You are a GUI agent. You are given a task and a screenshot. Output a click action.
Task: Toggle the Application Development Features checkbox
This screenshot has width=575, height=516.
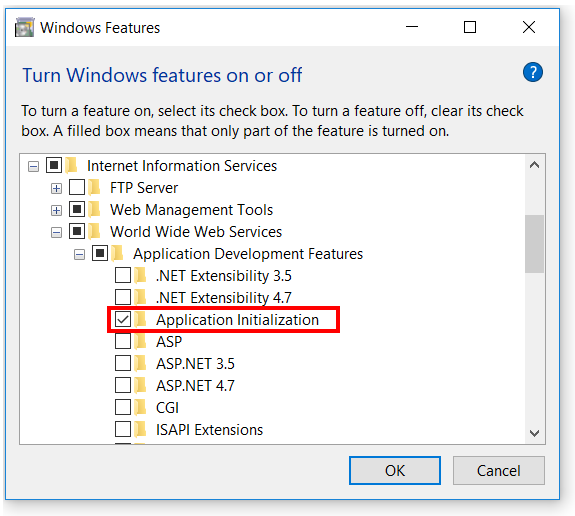[100, 253]
